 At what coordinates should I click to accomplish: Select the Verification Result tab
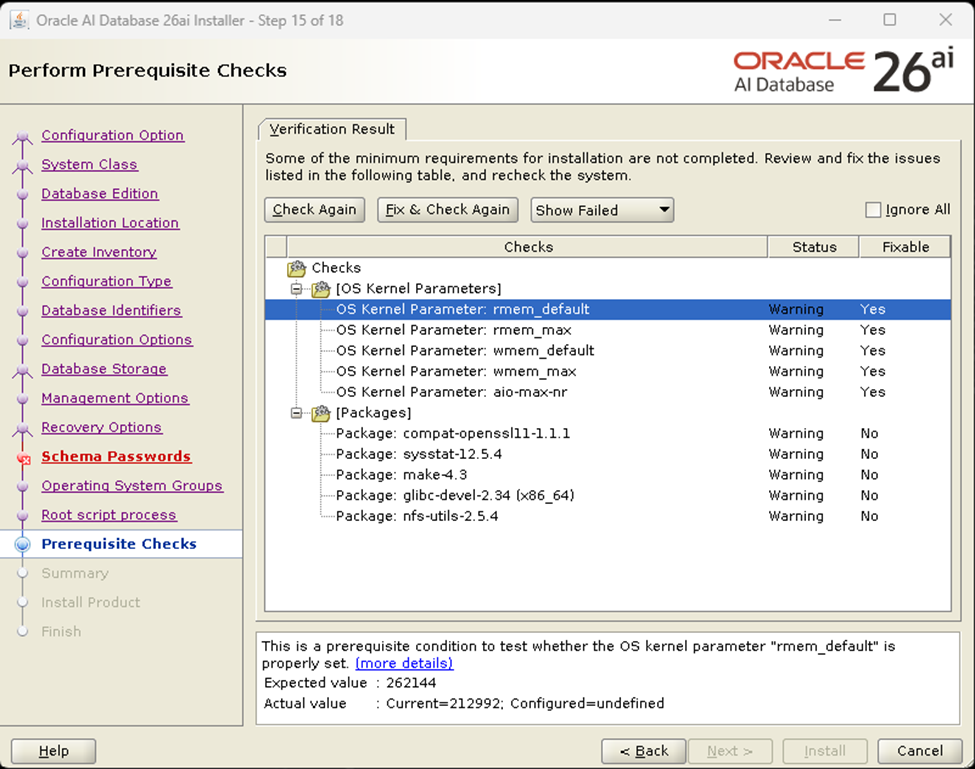coord(332,129)
